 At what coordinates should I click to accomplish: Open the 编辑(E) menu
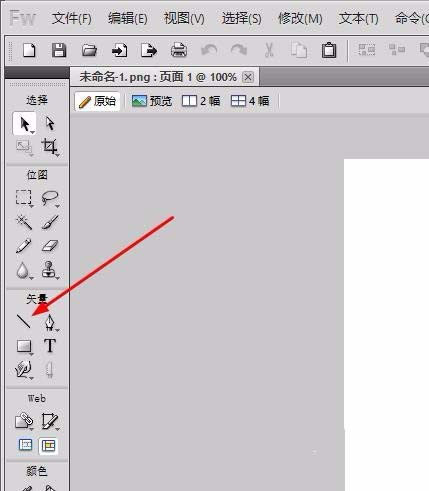(127, 18)
